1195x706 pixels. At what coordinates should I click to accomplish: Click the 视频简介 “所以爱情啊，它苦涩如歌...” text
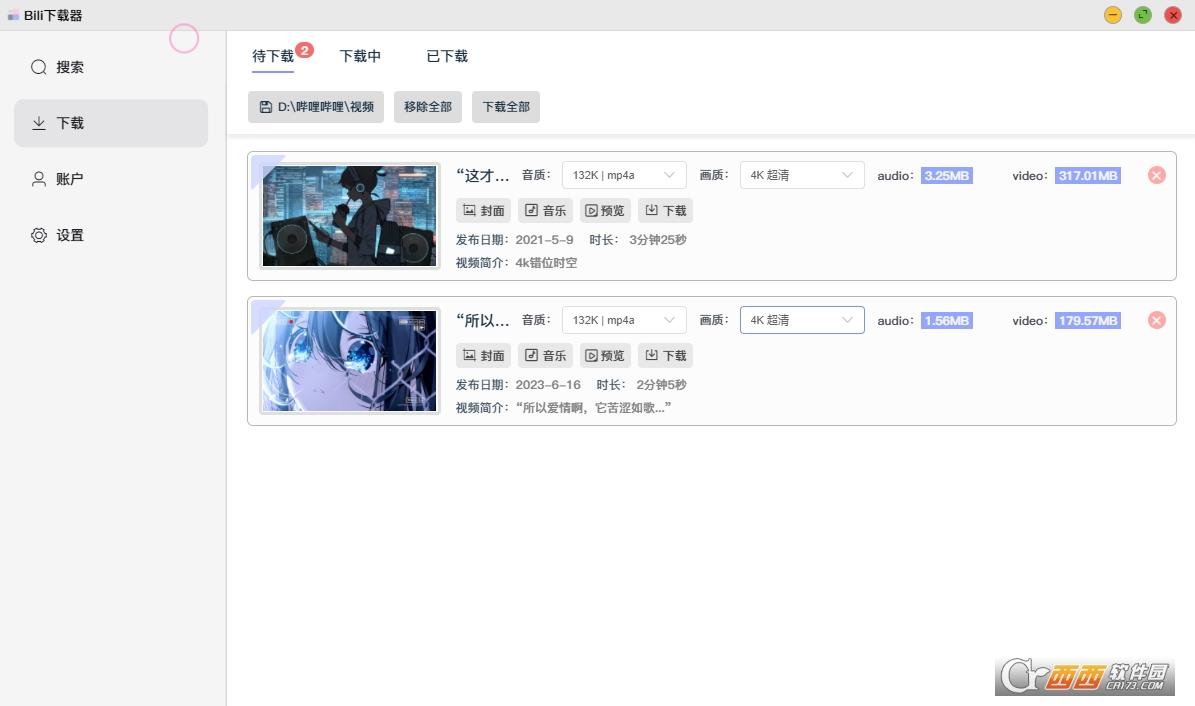[564, 408]
